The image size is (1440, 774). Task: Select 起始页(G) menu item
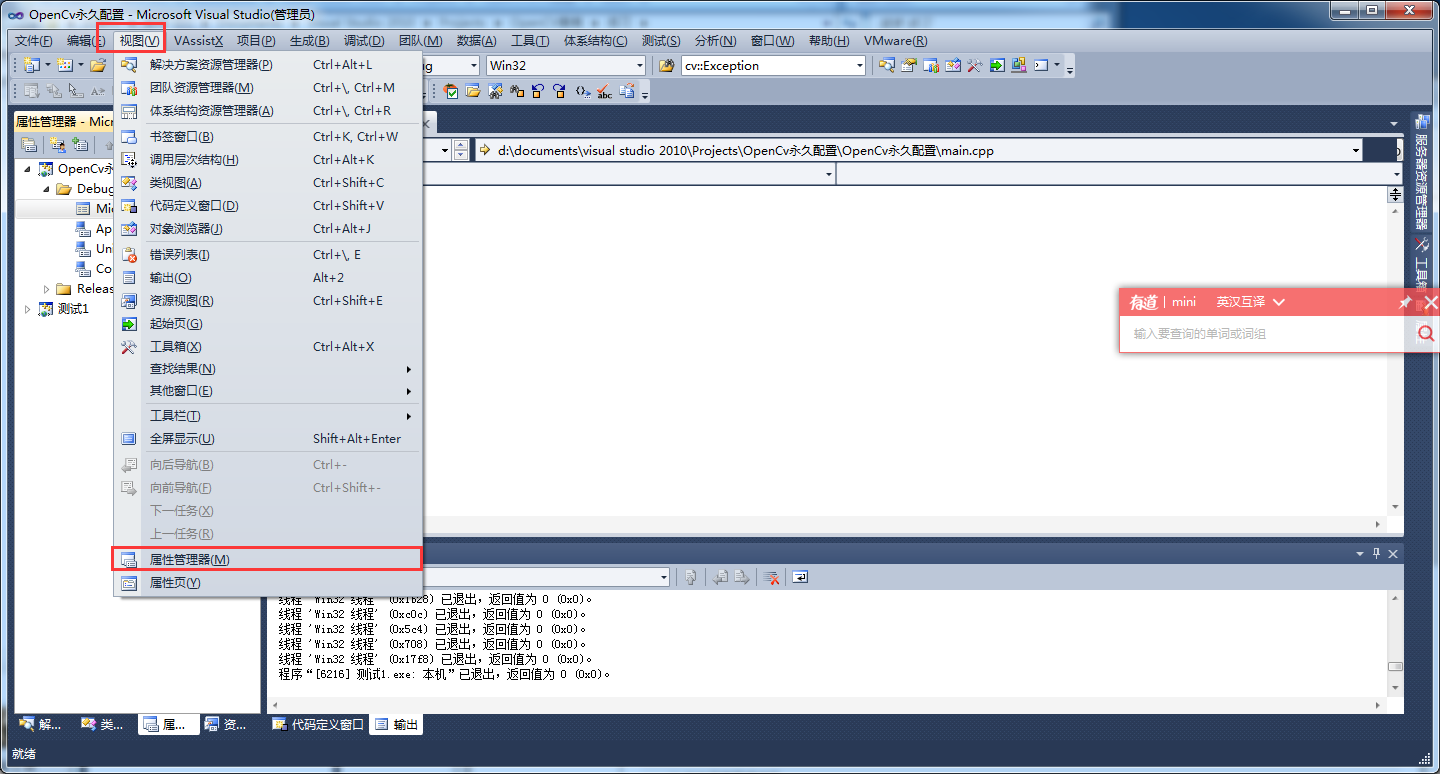click(x=267, y=324)
